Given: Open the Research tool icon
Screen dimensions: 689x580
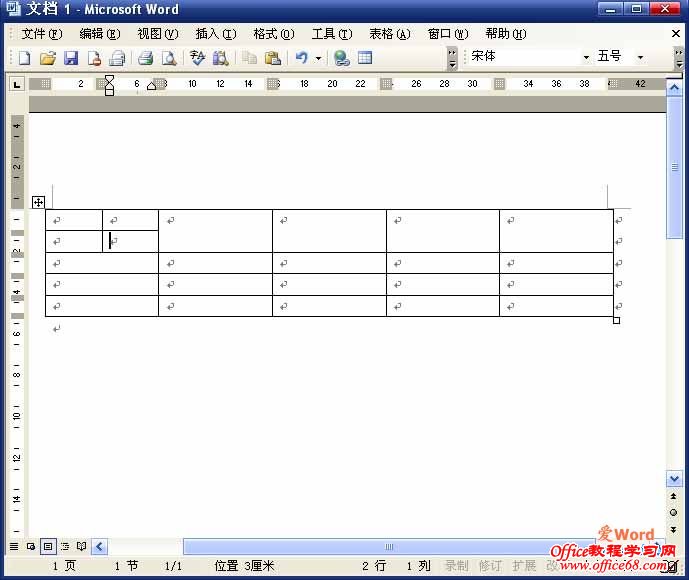Looking at the screenshot, I should 221,58.
